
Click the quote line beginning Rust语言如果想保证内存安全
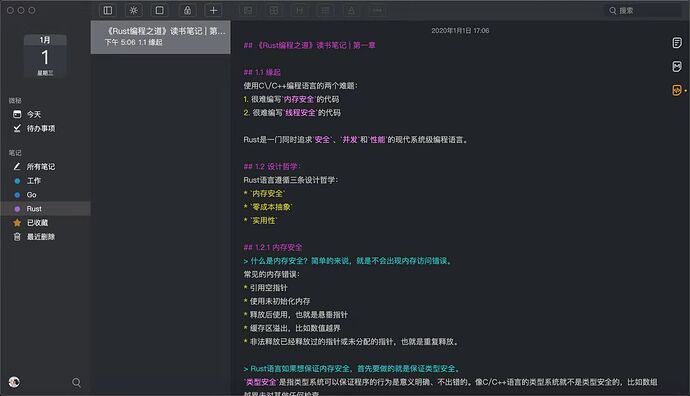pos(352,369)
